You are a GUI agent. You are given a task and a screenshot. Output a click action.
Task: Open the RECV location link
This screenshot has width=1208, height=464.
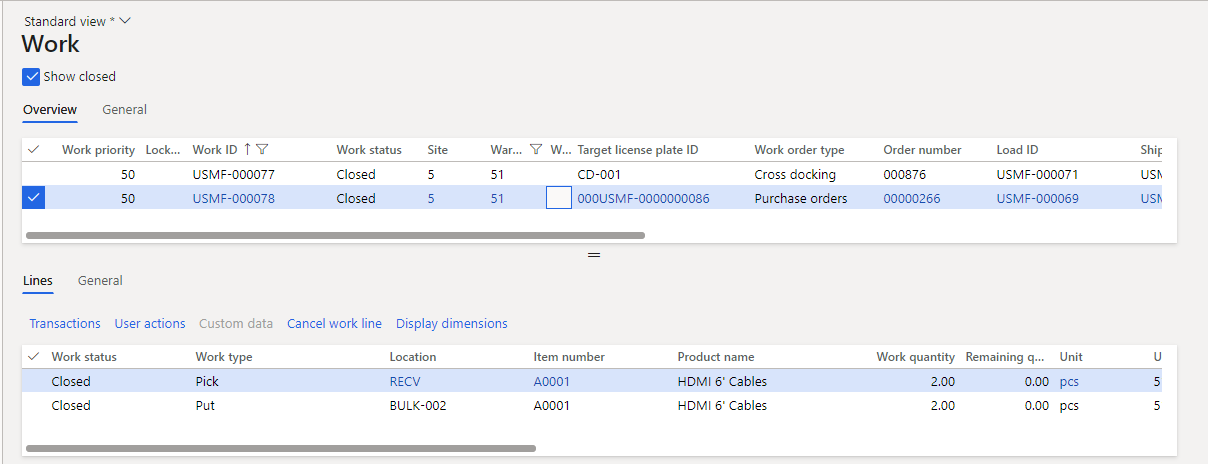pyautogui.click(x=407, y=381)
